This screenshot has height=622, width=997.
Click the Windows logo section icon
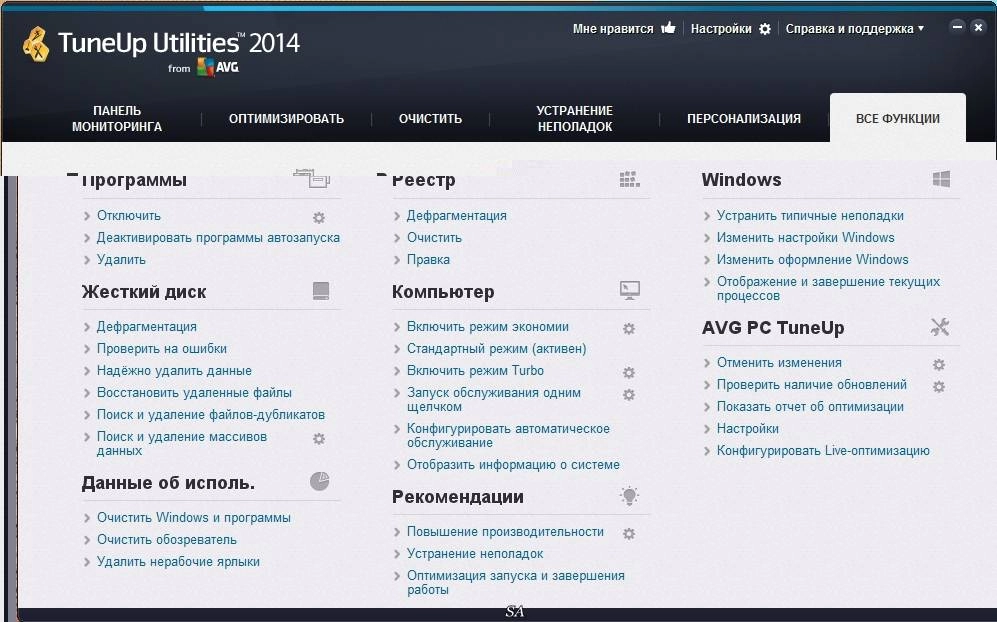click(941, 179)
